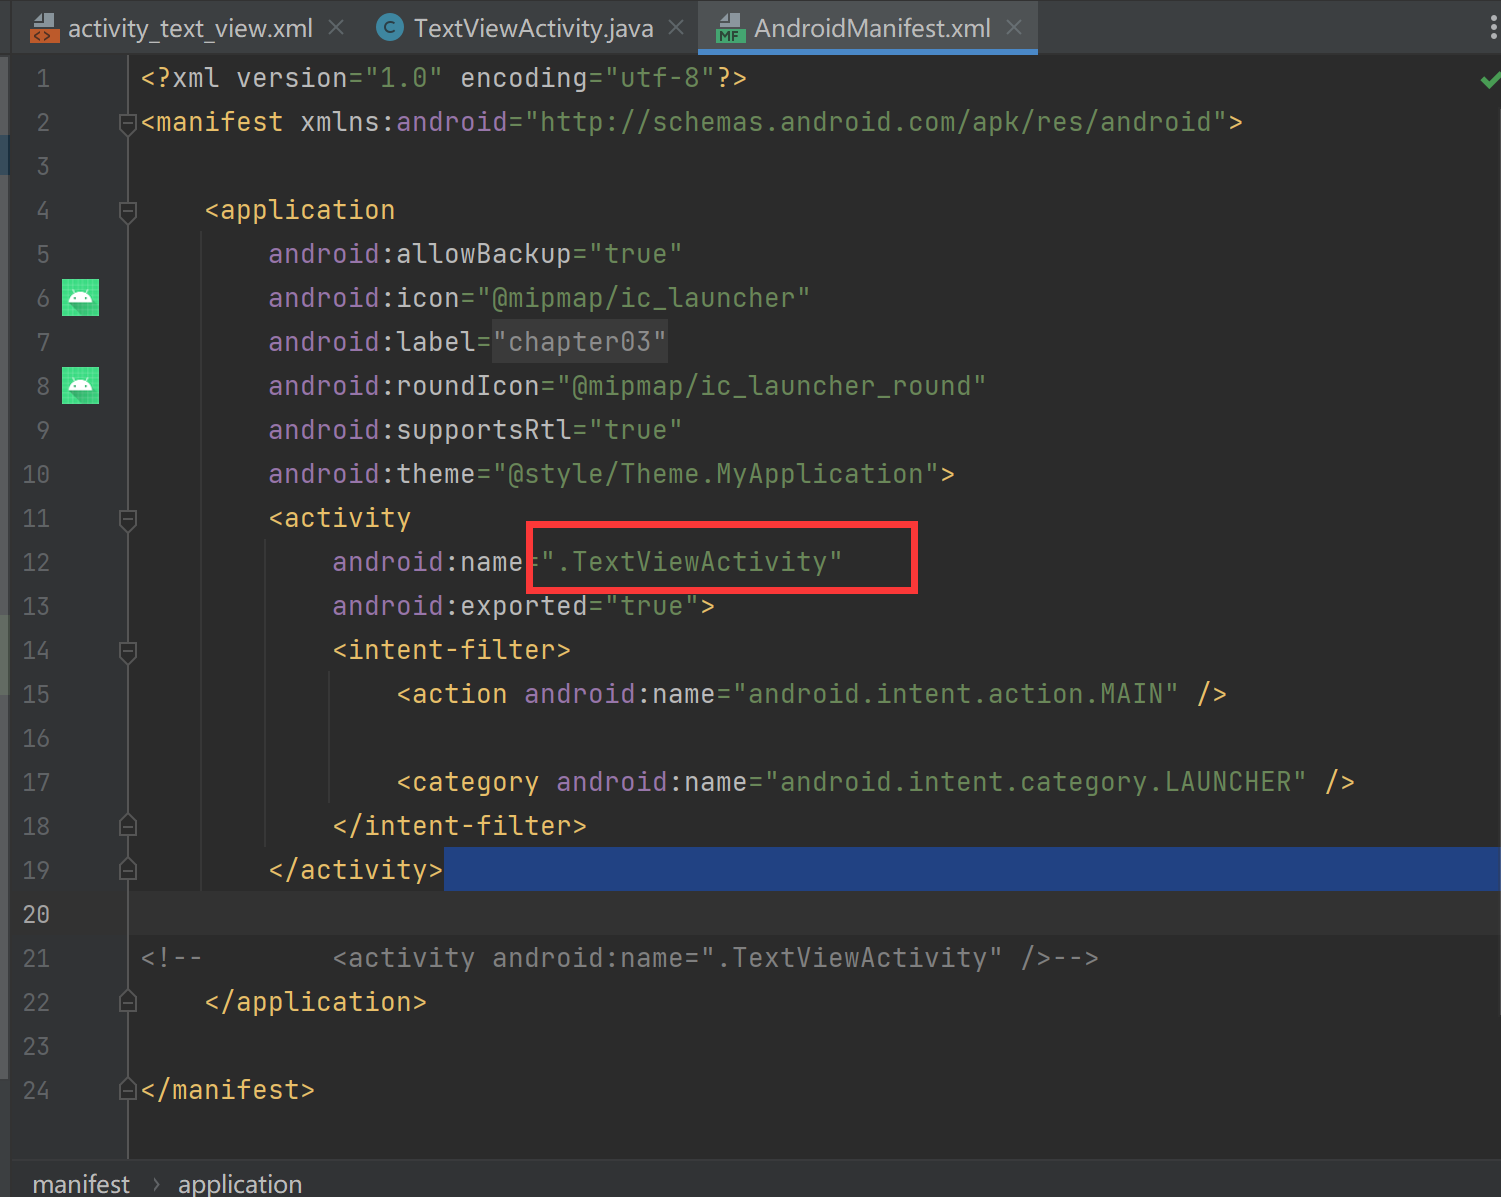
Task: Collapse the manifest tag fold on line 2
Action: click(128, 123)
